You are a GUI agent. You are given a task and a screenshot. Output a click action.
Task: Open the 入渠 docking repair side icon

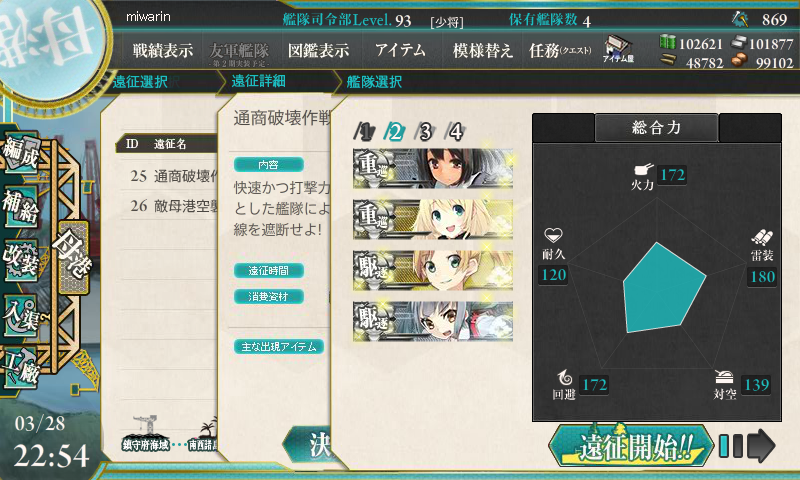(x=21, y=315)
